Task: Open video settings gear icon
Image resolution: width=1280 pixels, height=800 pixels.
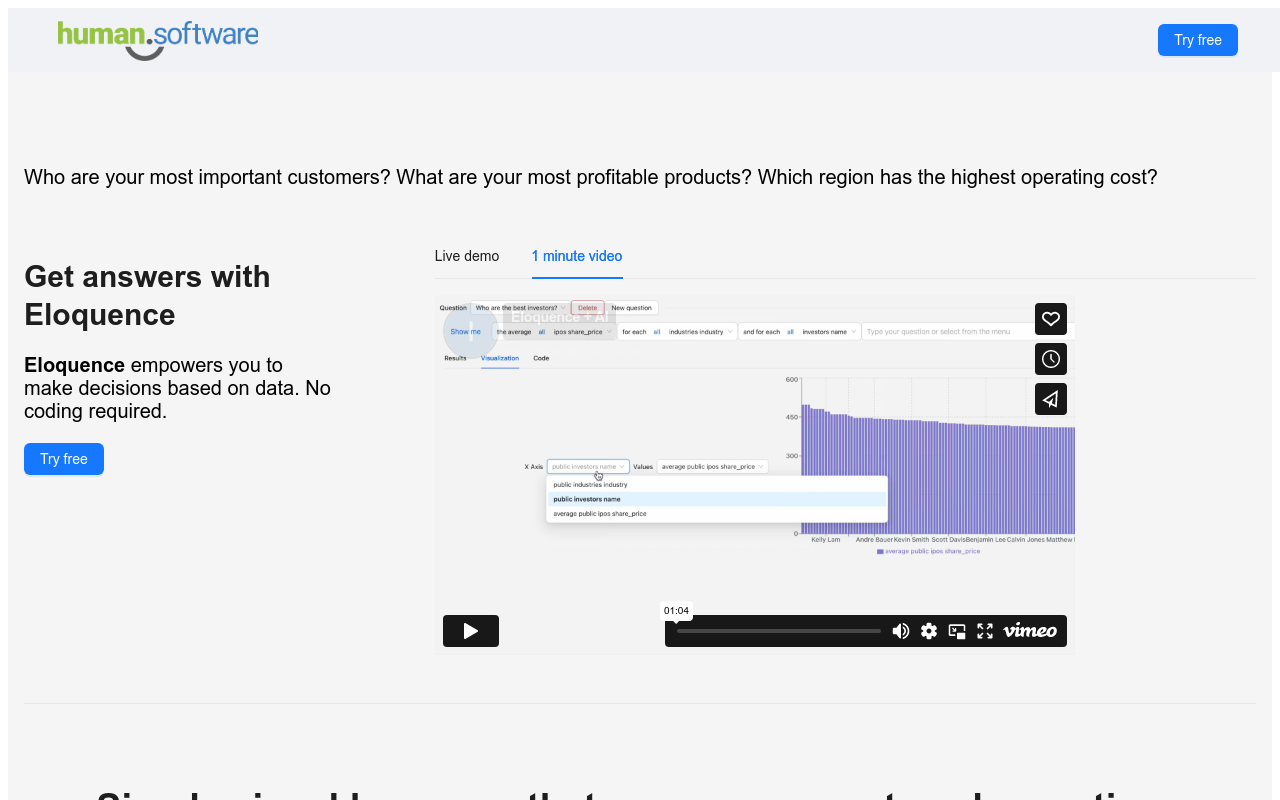Action: 929,631
